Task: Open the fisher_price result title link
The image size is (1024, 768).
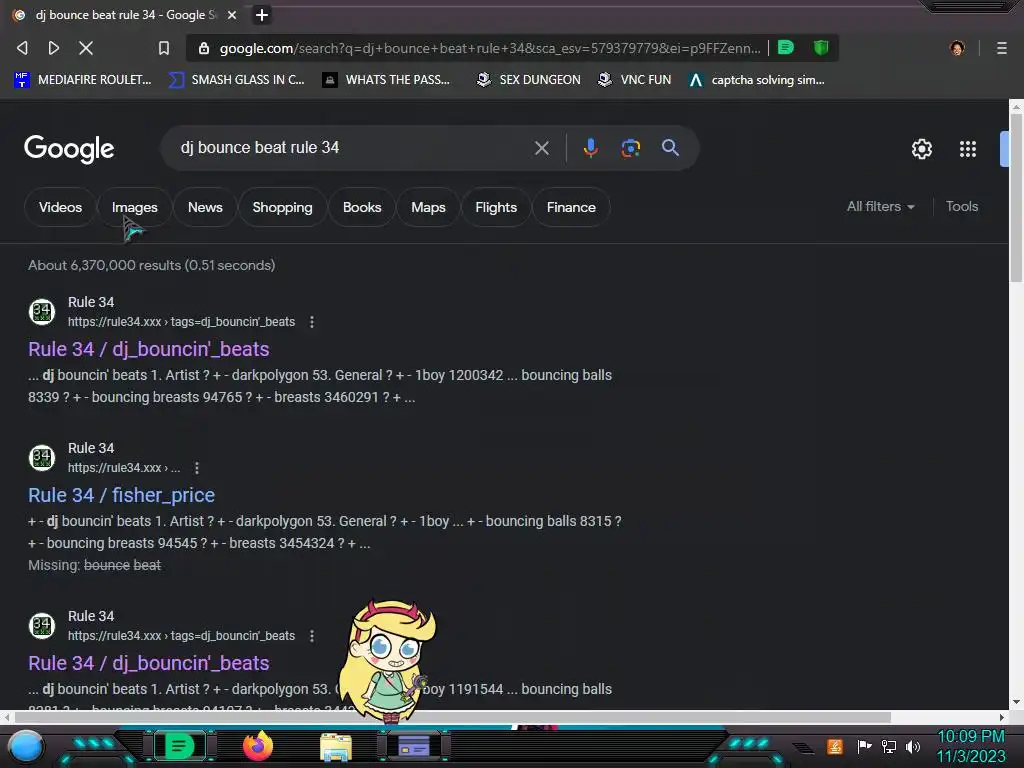Action: (x=121, y=495)
